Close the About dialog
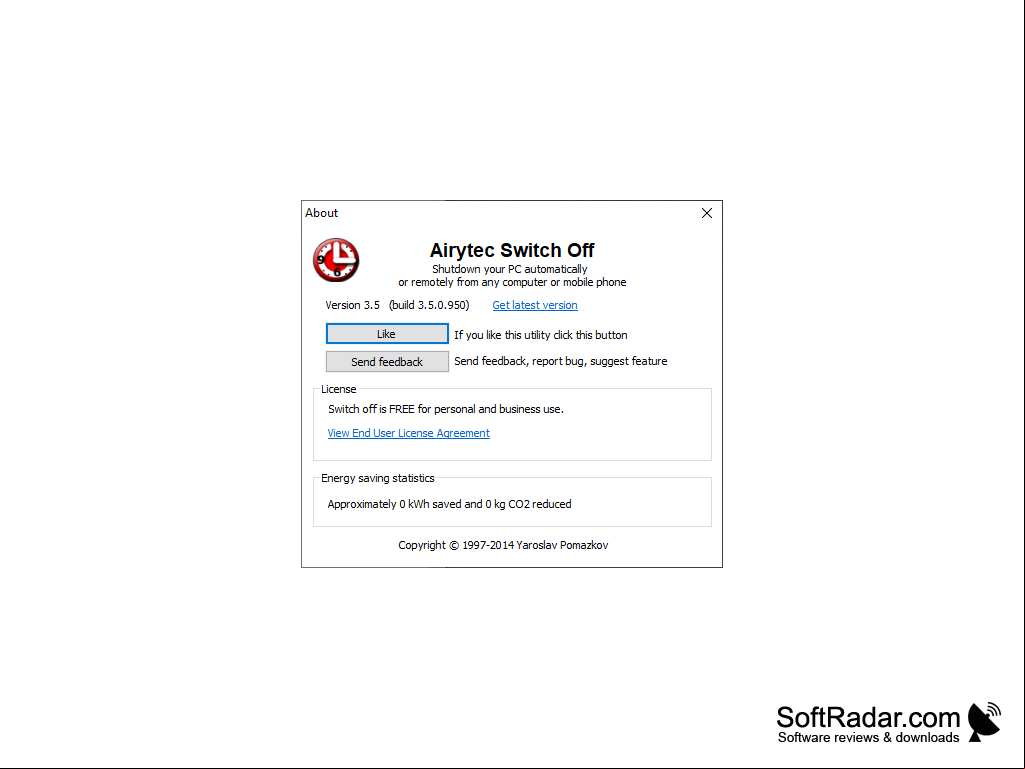 (707, 213)
